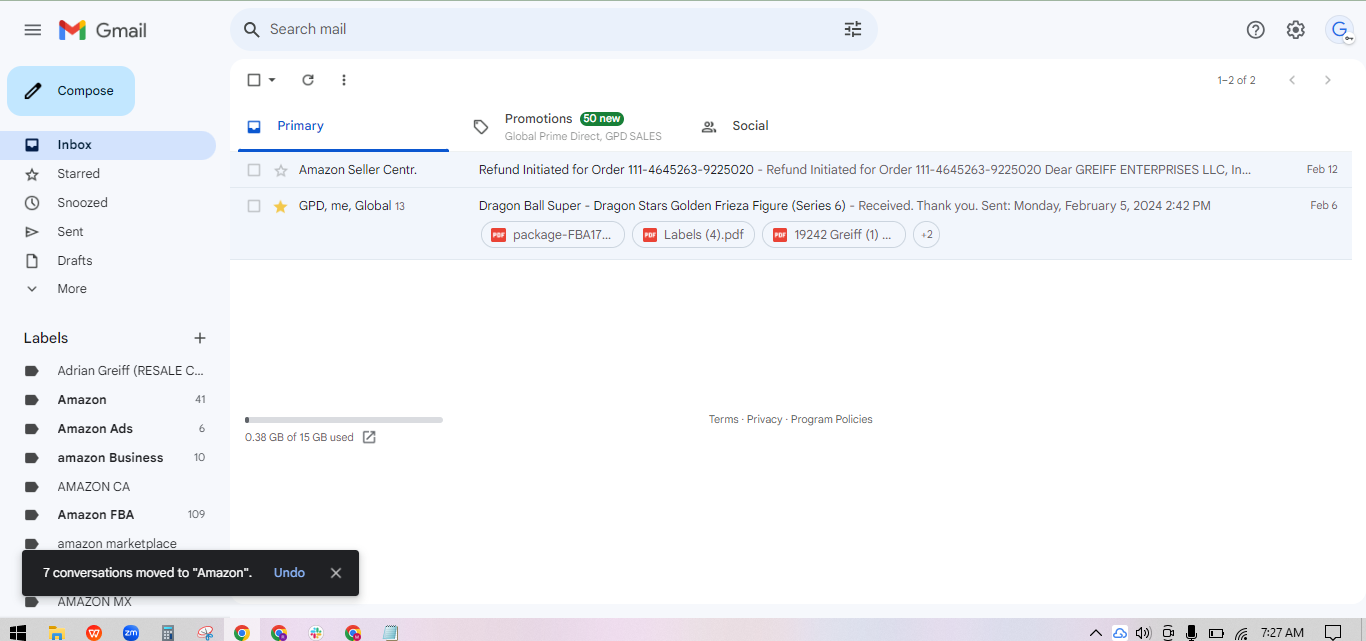Open the Refund Initiated for Order email
The image size is (1366, 641).
(x=791, y=170)
